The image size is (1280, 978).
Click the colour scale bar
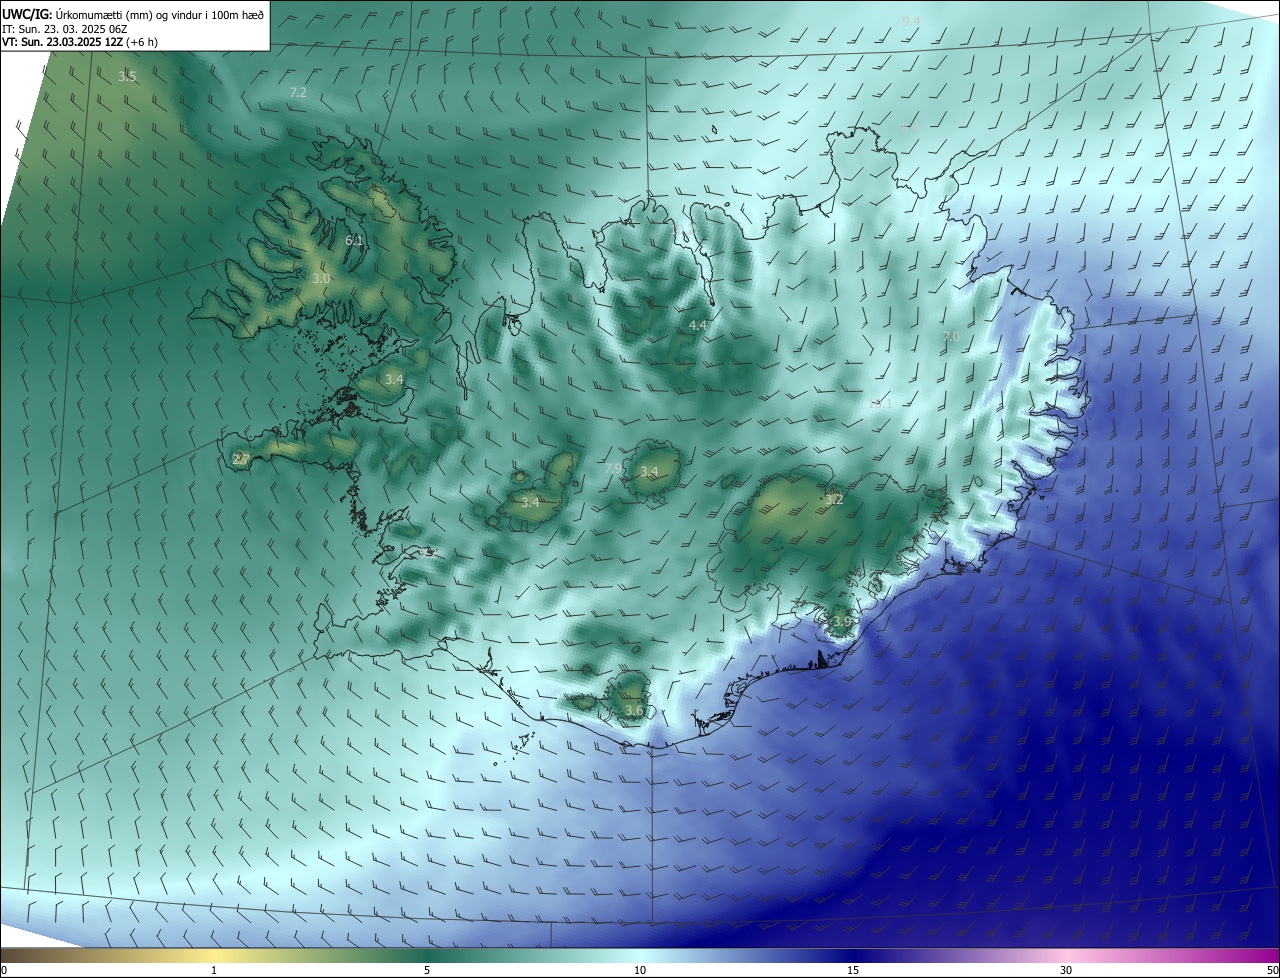point(640,955)
